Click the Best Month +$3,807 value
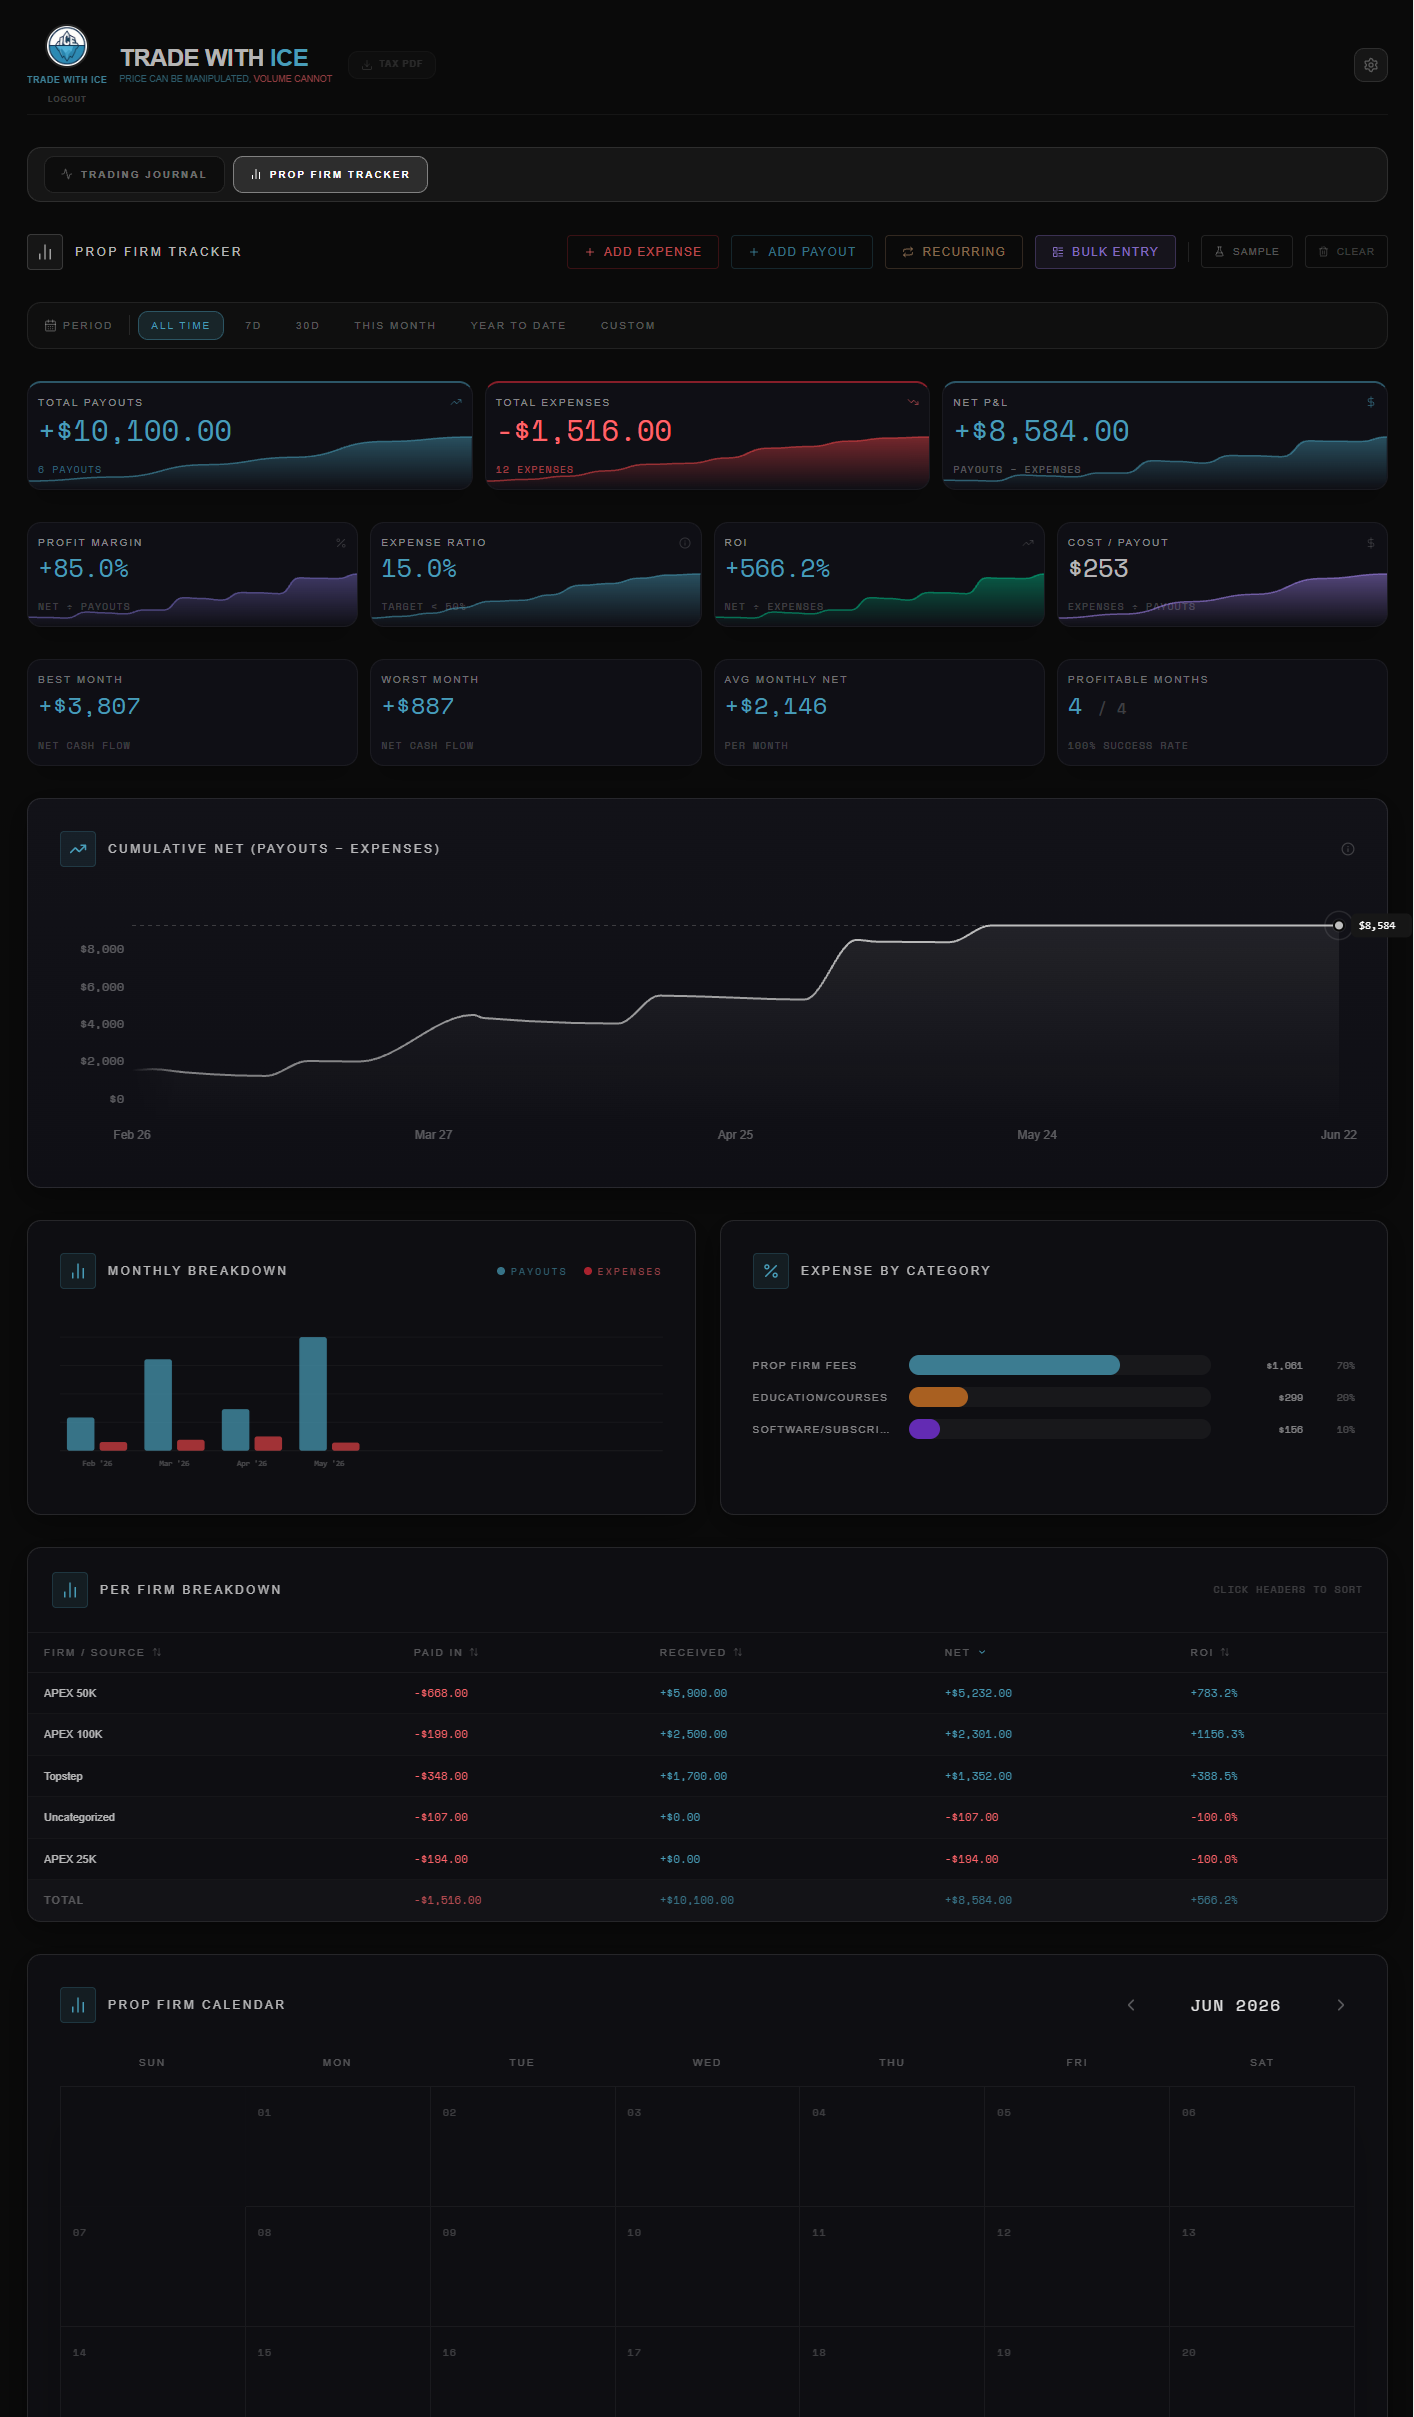1414x2417 pixels. 89,707
